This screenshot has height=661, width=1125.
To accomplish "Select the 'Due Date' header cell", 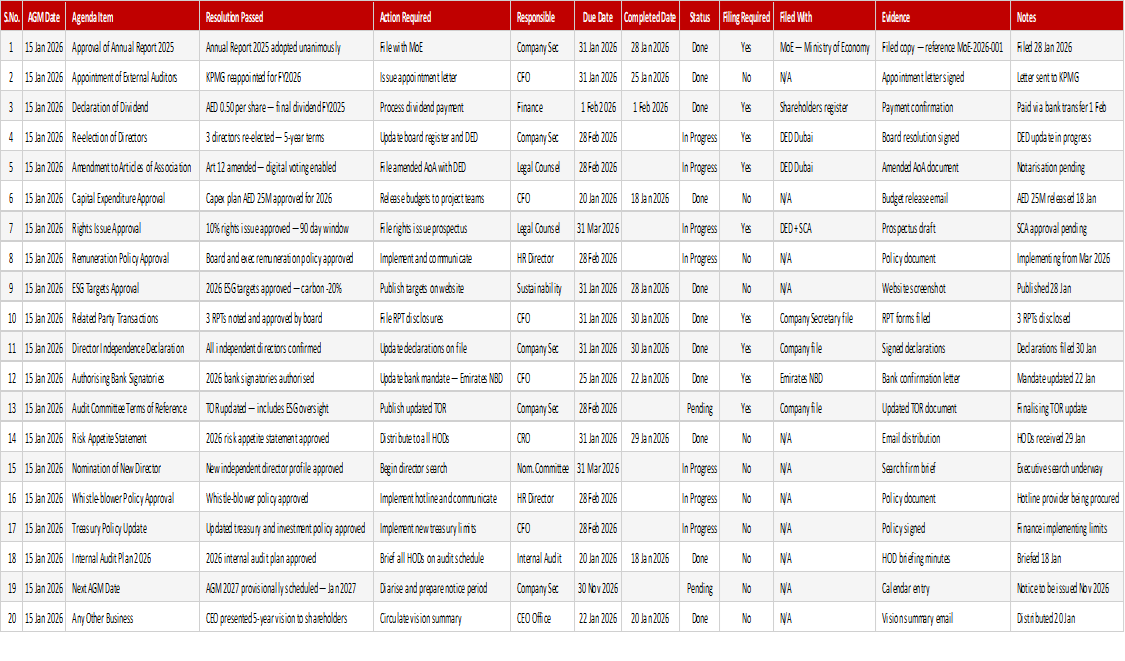I will (x=598, y=17).
